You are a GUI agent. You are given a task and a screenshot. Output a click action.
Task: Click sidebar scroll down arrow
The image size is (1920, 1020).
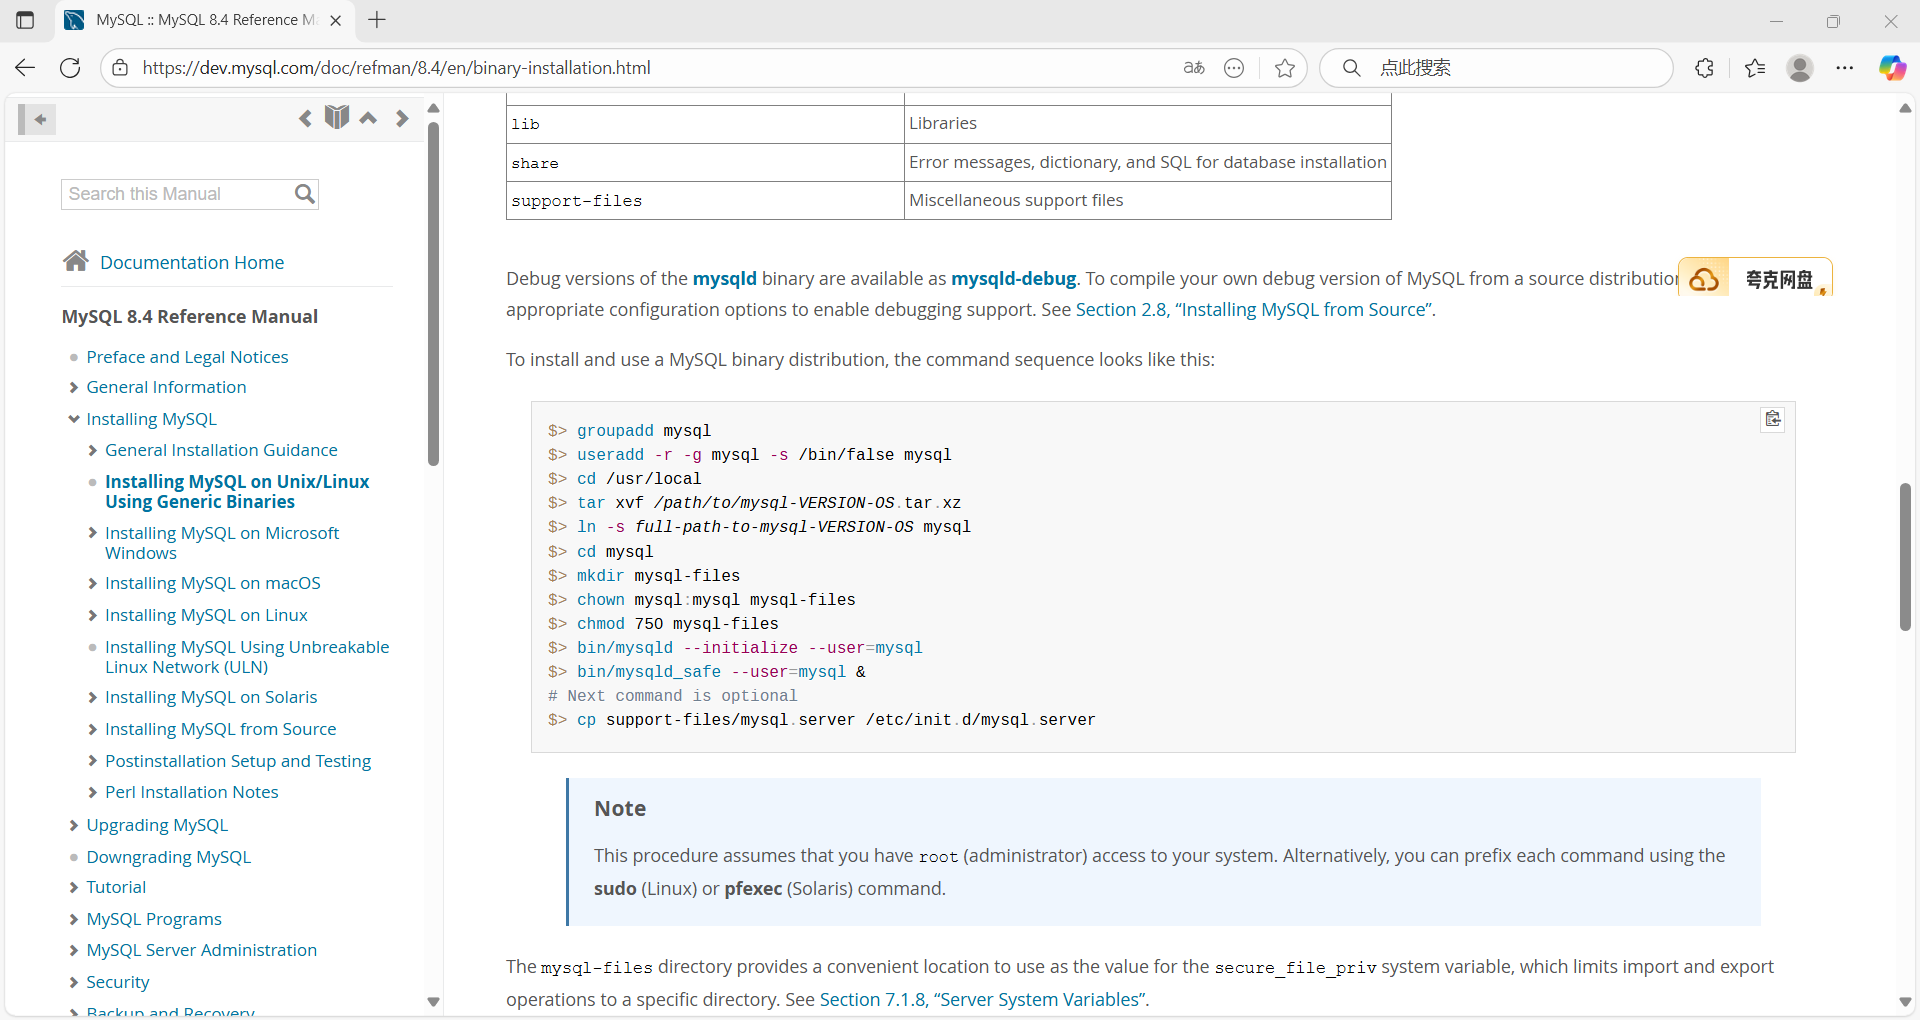[x=433, y=1001]
